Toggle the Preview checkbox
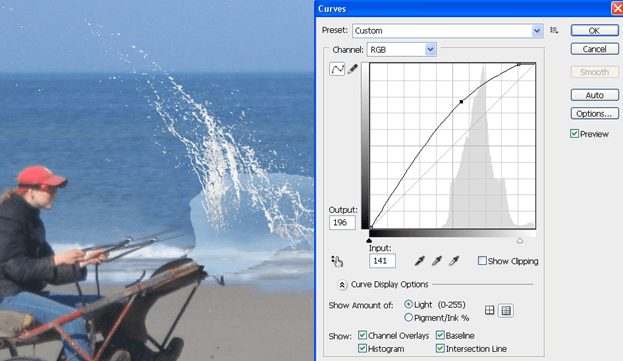Screen dimensions: 623x361 point(574,134)
